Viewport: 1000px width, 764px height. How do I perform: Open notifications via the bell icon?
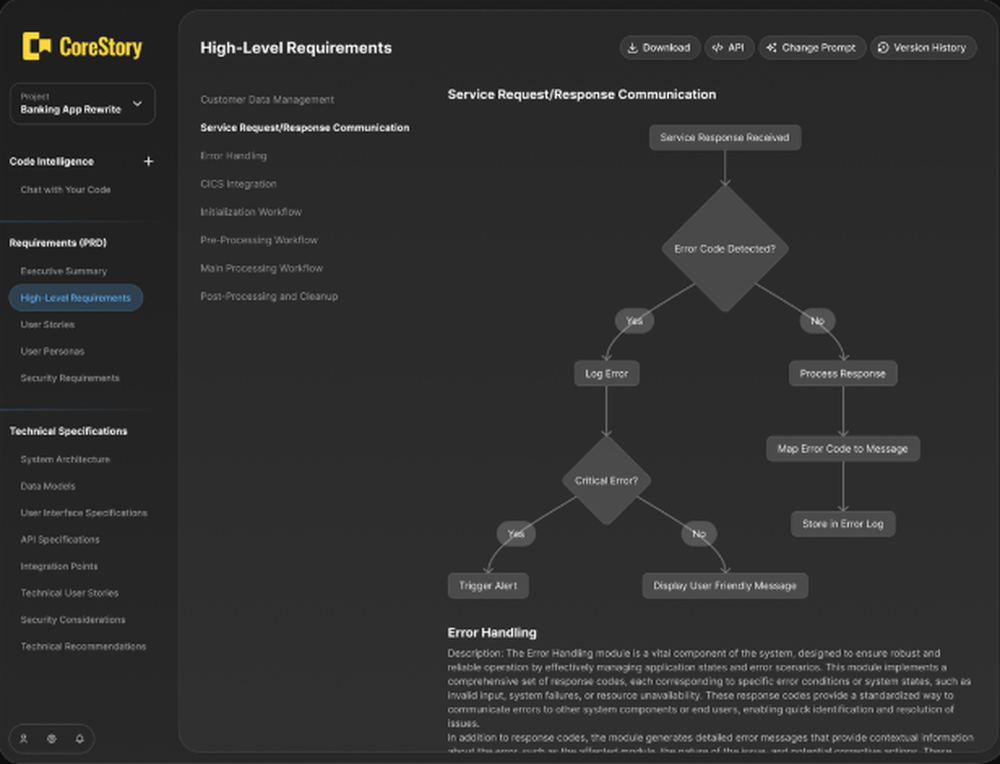tap(80, 738)
